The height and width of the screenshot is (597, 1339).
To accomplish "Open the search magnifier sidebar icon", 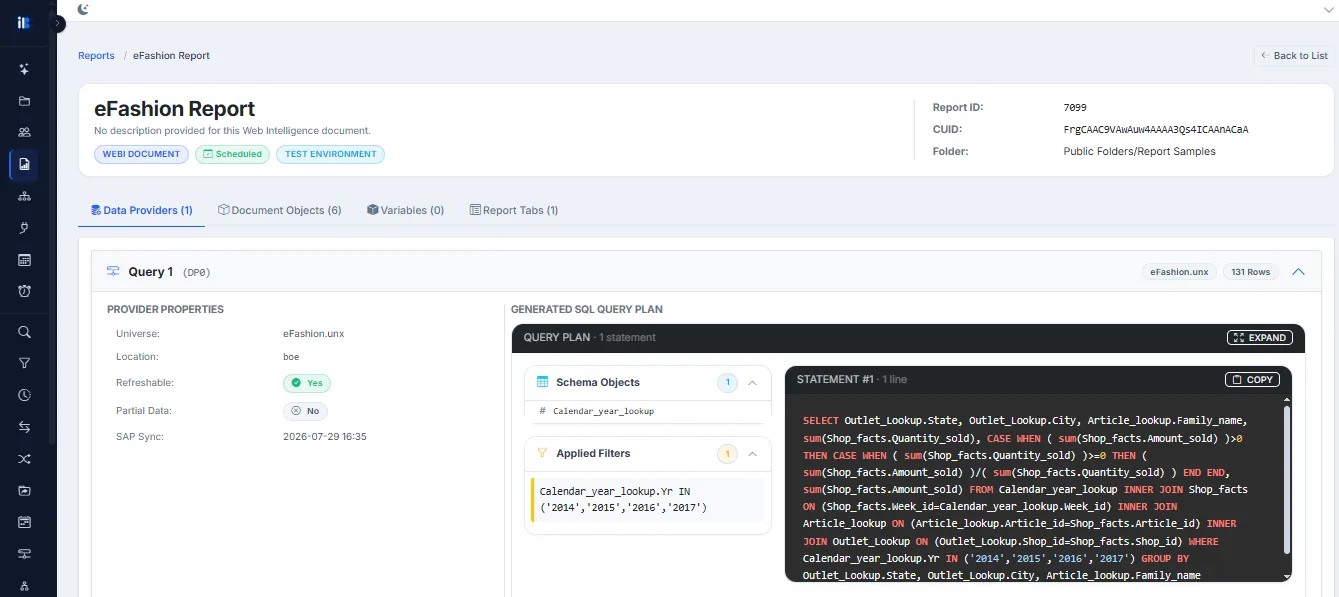I will tap(24, 332).
